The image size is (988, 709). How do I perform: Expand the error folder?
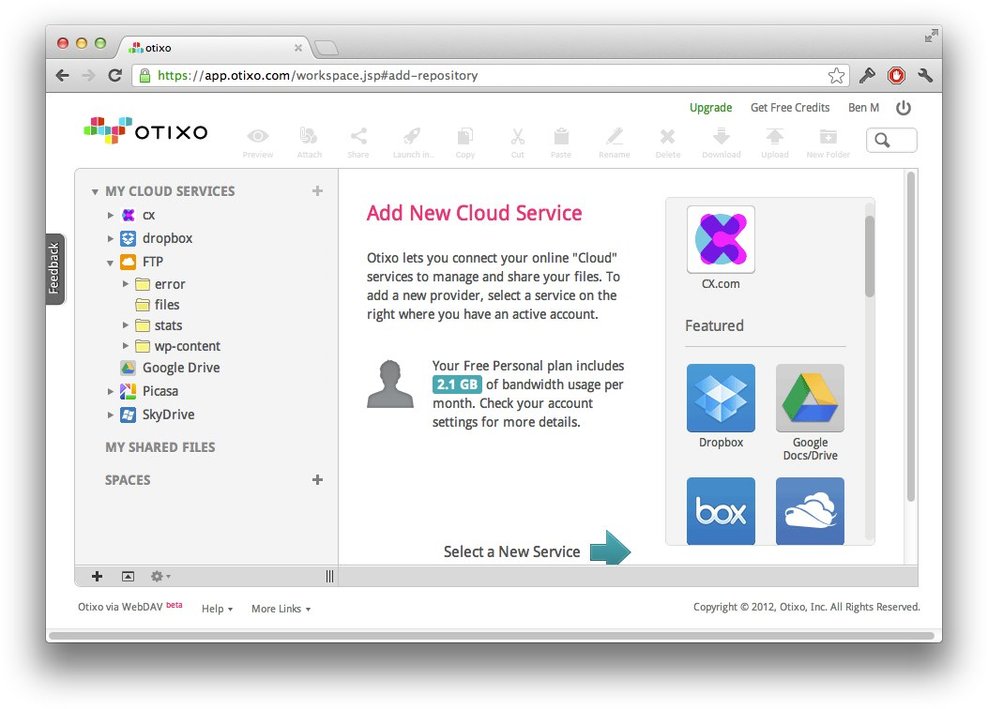[125, 284]
